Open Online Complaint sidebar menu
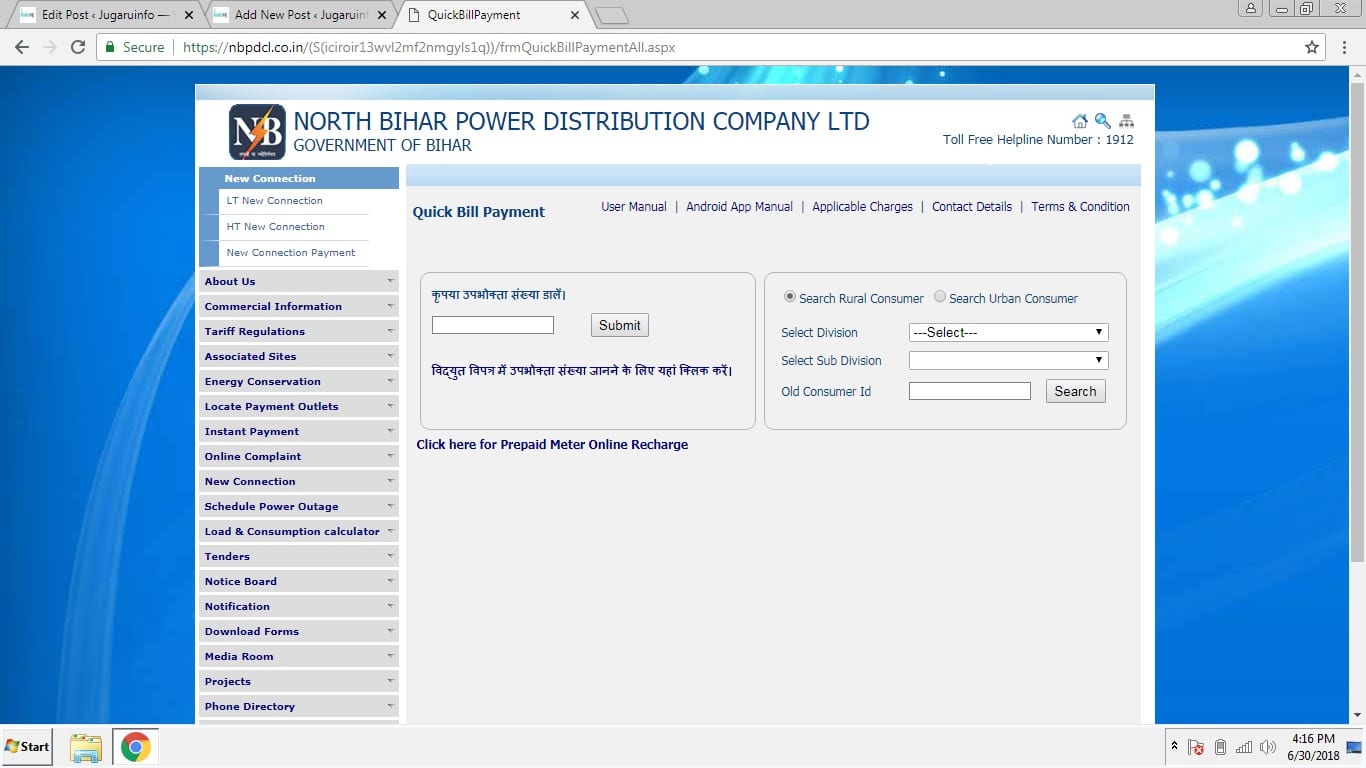 pyautogui.click(x=298, y=456)
